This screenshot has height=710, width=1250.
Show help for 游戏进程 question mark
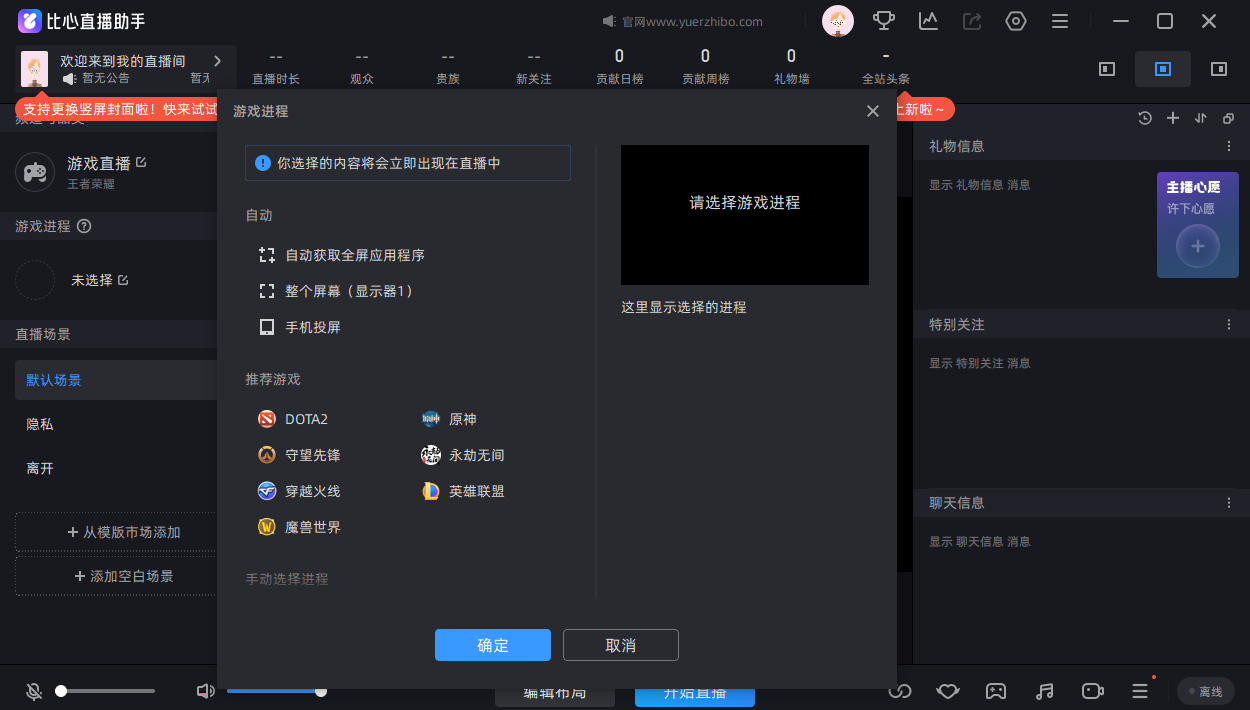(x=84, y=226)
